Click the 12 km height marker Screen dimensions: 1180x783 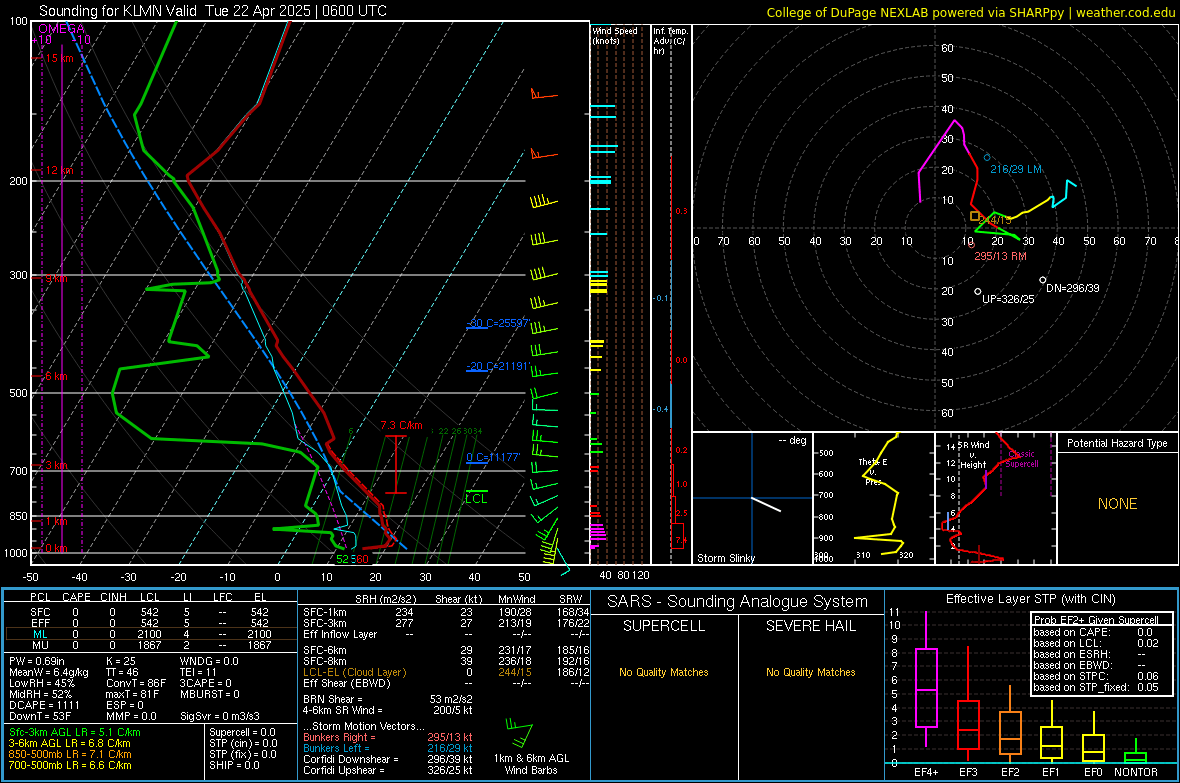tap(59, 170)
